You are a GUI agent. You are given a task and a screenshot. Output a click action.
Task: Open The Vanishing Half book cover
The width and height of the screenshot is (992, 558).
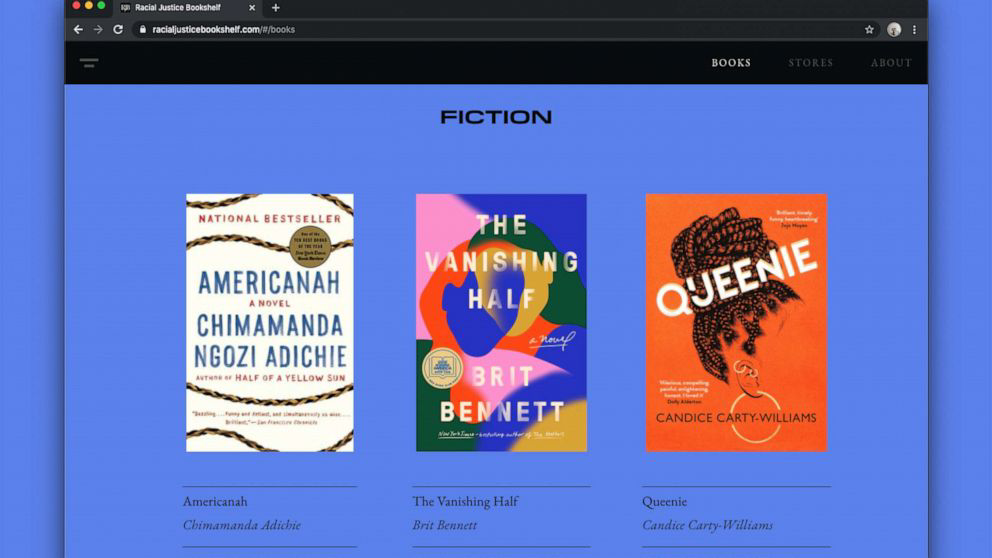pos(501,323)
